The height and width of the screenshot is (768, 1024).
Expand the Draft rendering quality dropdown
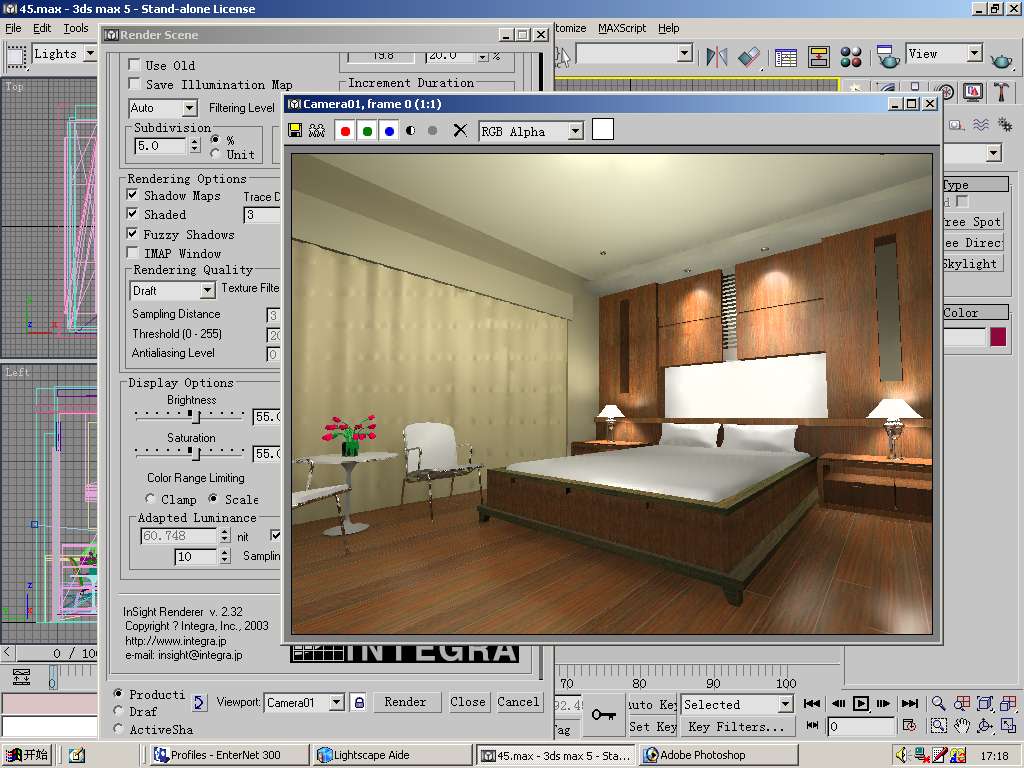point(207,291)
